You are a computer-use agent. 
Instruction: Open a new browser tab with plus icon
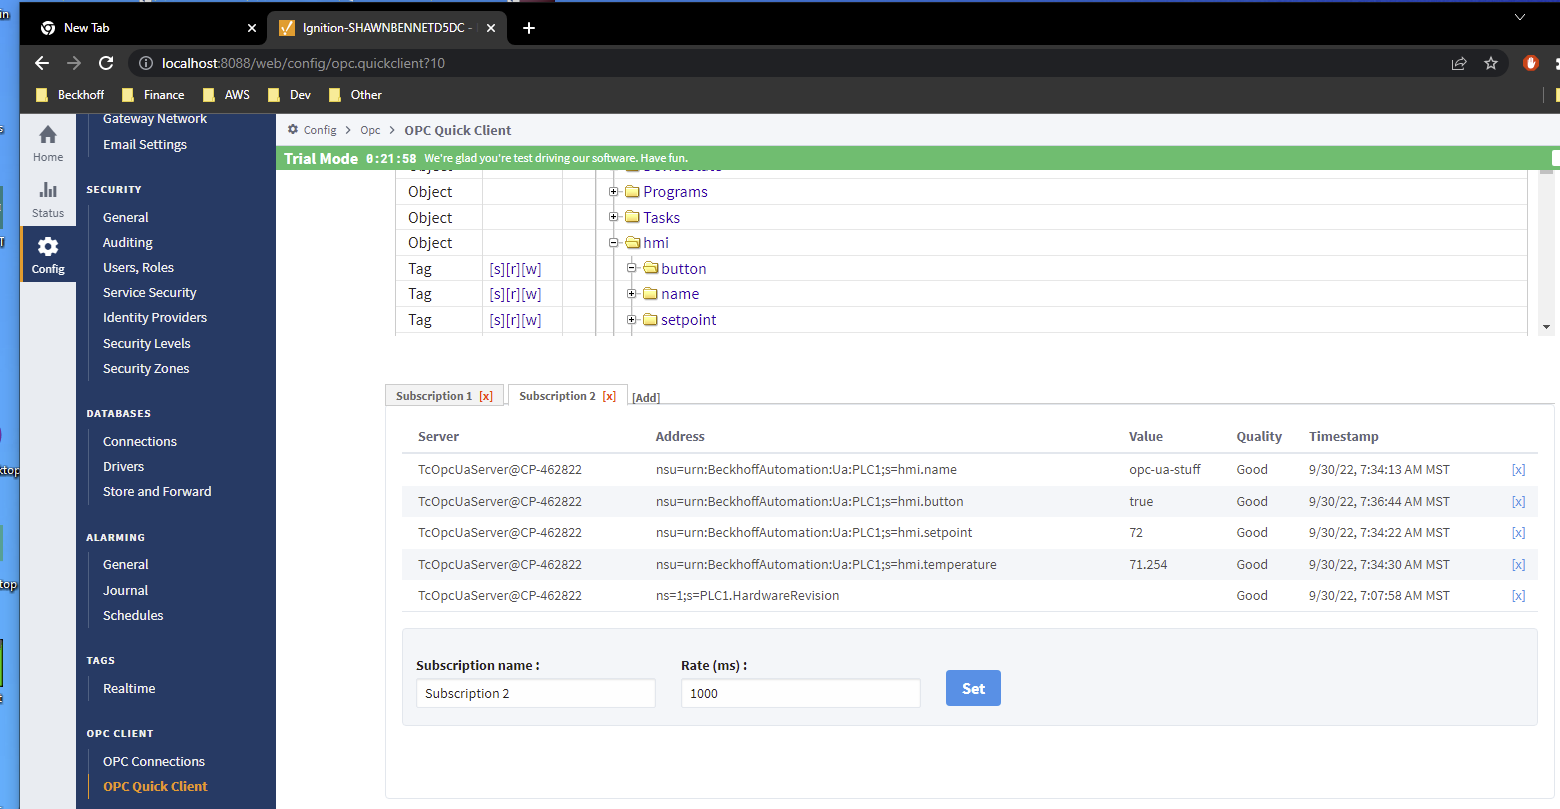(x=529, y=28)
